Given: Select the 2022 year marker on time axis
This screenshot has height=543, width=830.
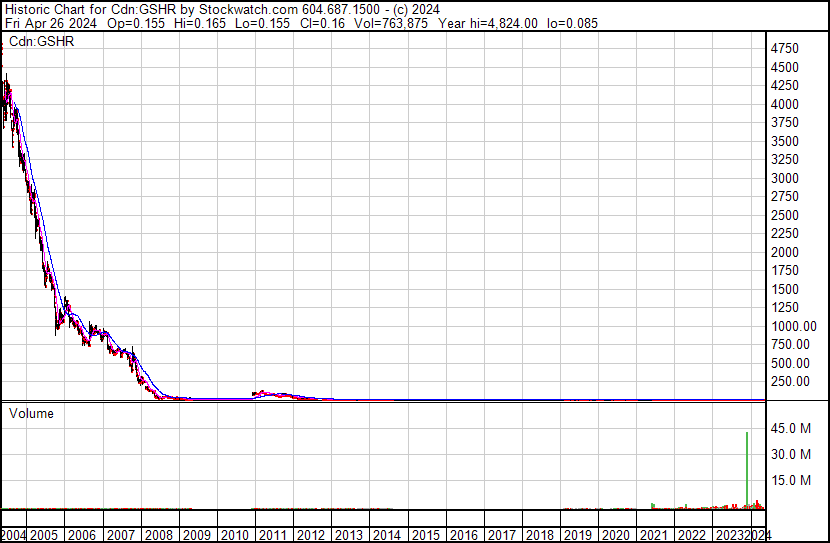Looking at the screenshot, I should (x=692, y=535).
